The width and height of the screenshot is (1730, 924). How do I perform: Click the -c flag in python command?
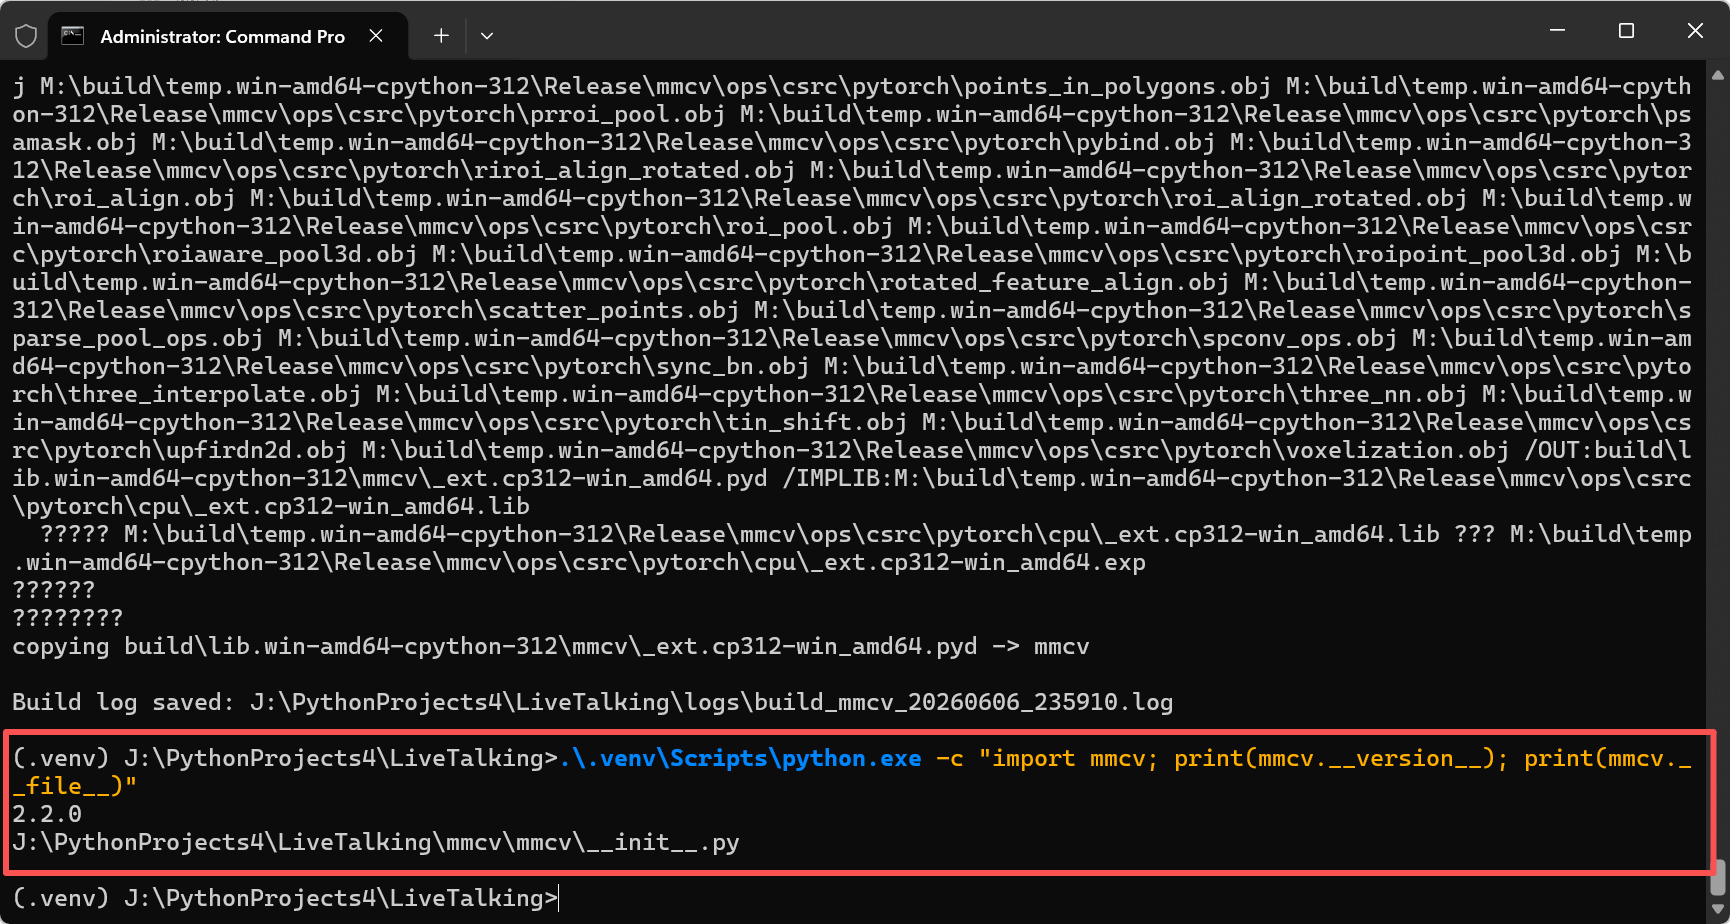point(950,759)
